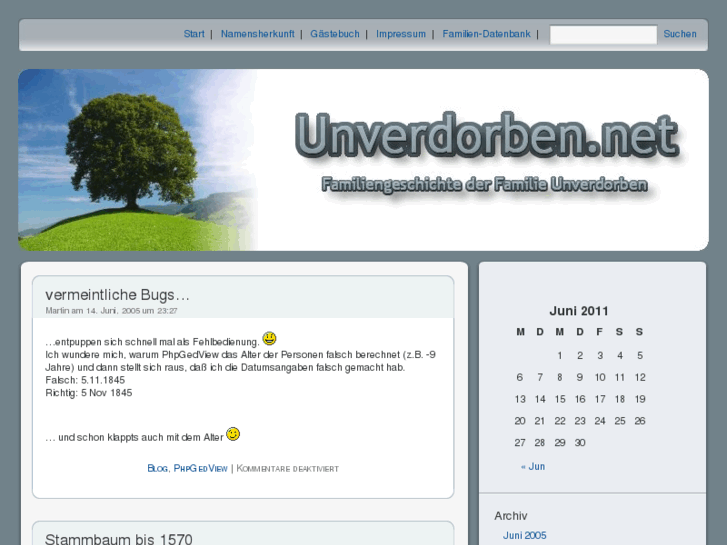Open the Stammbaum bis 1570 post

[x=119, y=539]
